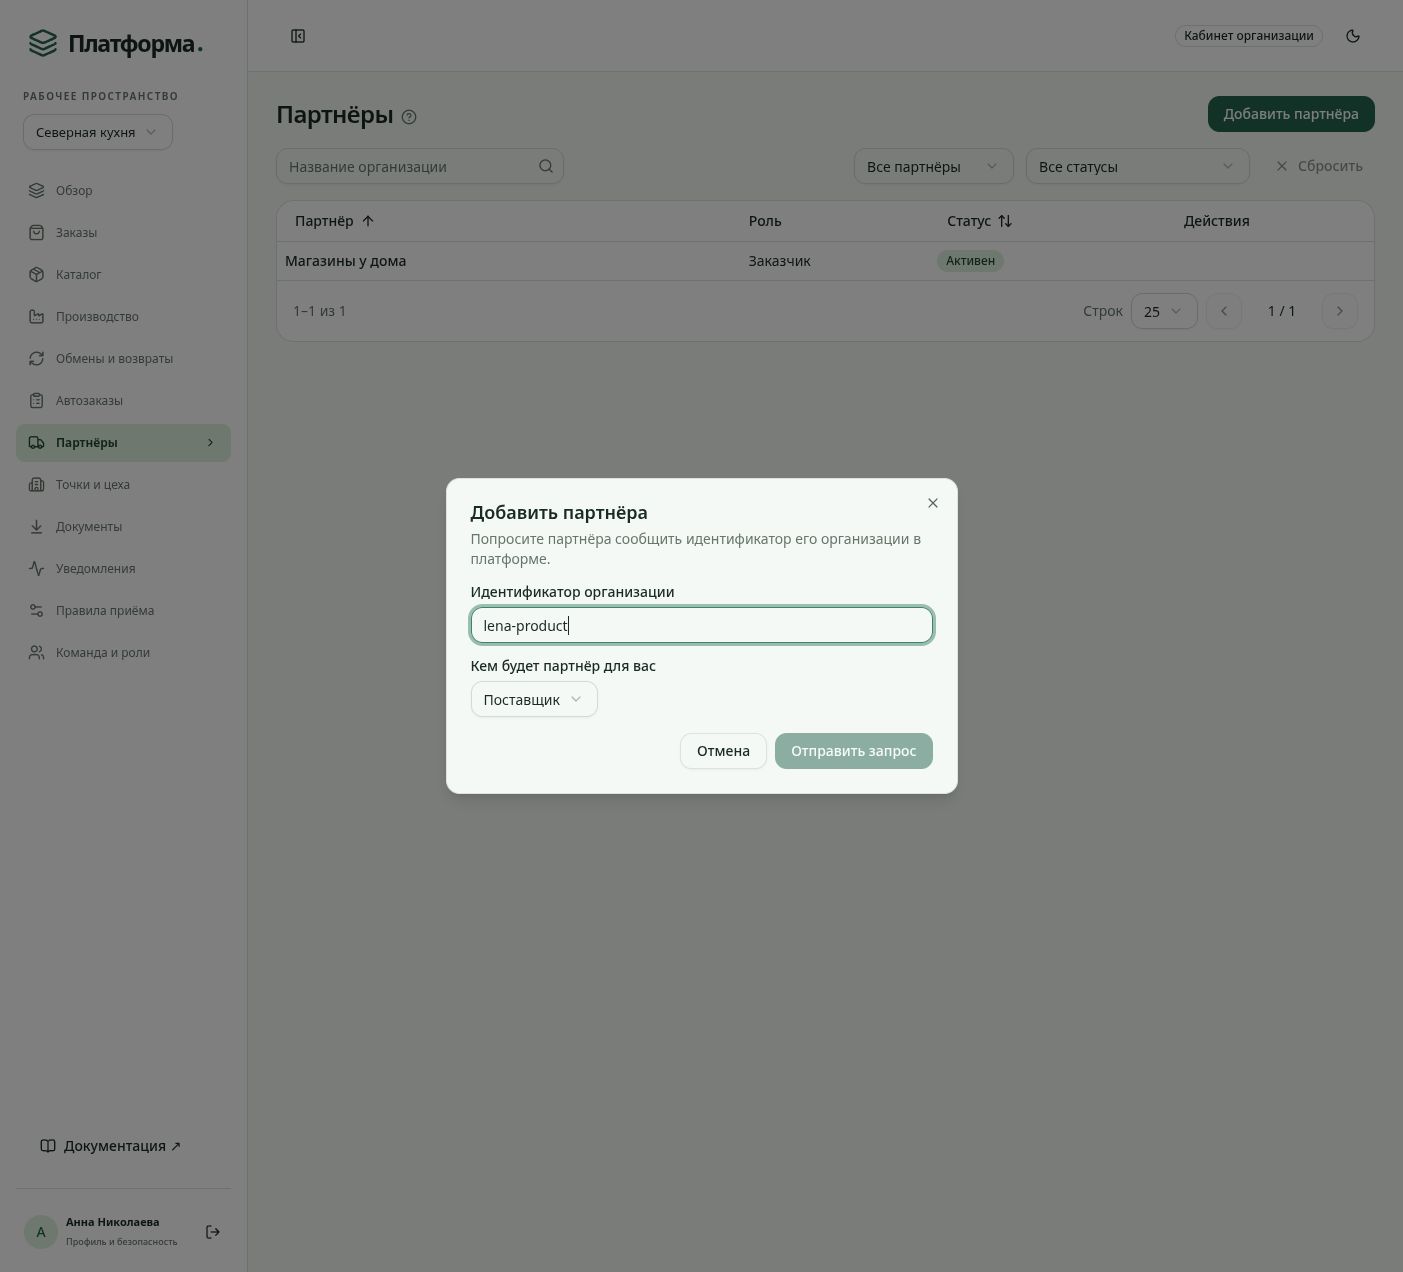This screenshot has height=1272, width=1403.
Task: Click the Добавить партнёра button at top
Action: 1291,114
